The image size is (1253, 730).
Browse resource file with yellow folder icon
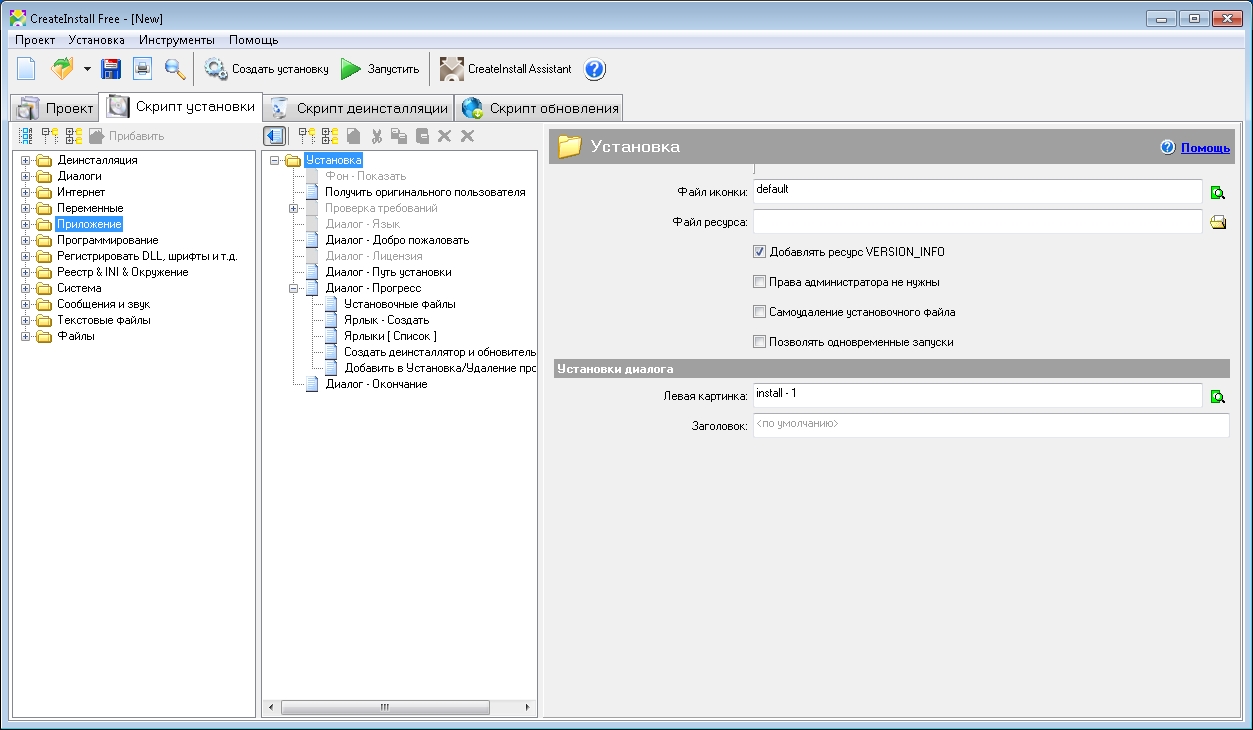(x=1218, y=222)
